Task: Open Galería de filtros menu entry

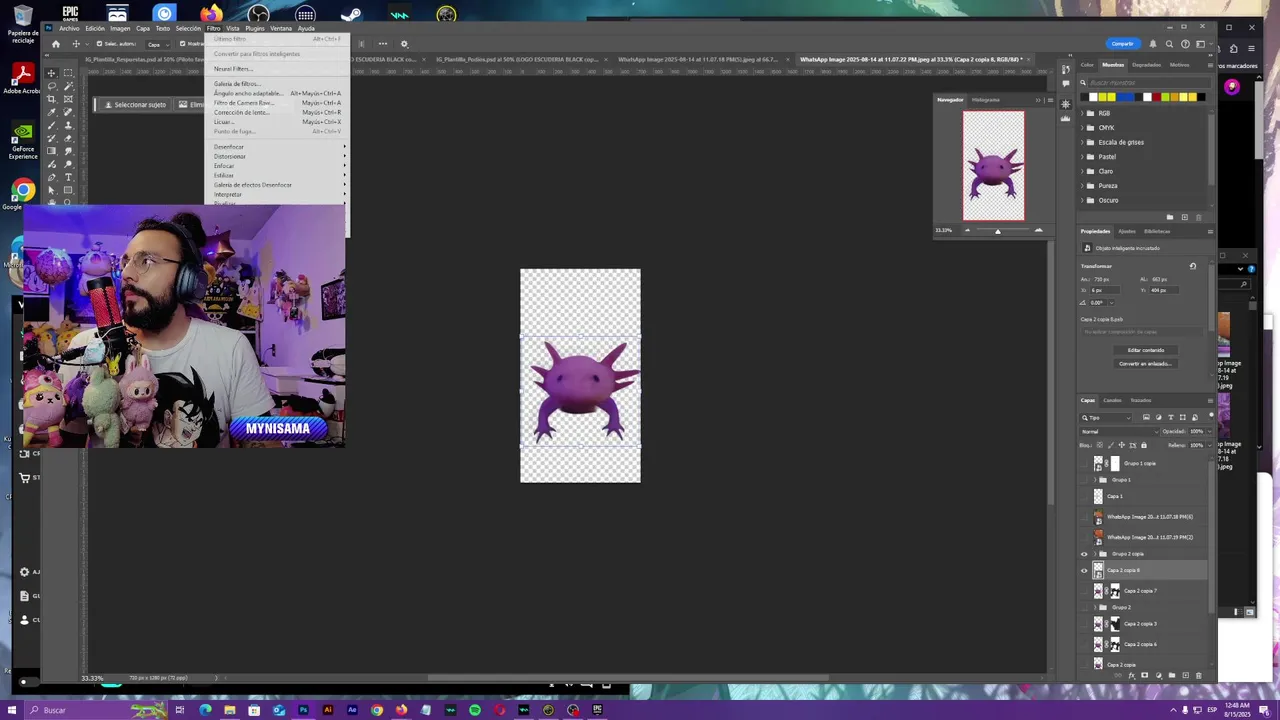Action: click(279, 84)
